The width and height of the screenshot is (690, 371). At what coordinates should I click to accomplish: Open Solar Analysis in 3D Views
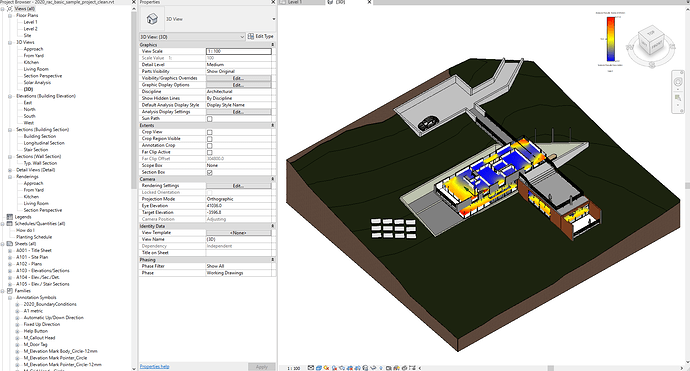click(x=37, y=83)
